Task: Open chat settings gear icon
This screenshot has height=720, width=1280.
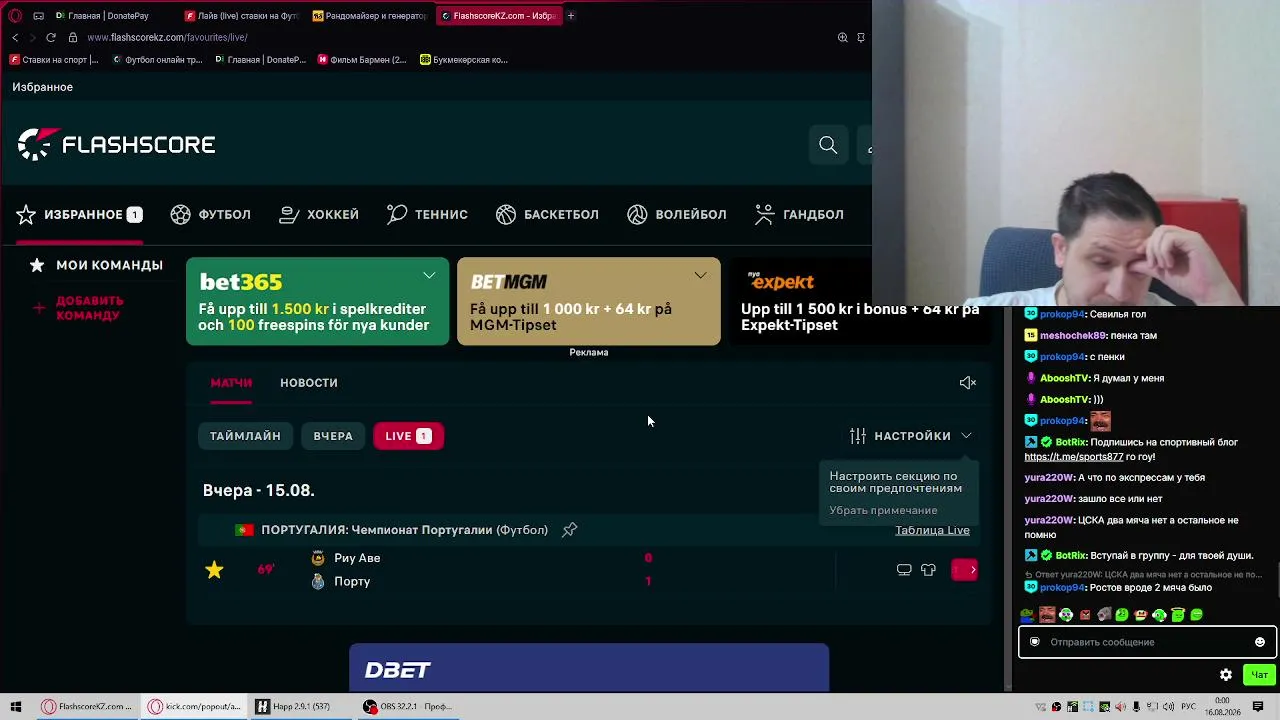Action: pos(1226,675)
